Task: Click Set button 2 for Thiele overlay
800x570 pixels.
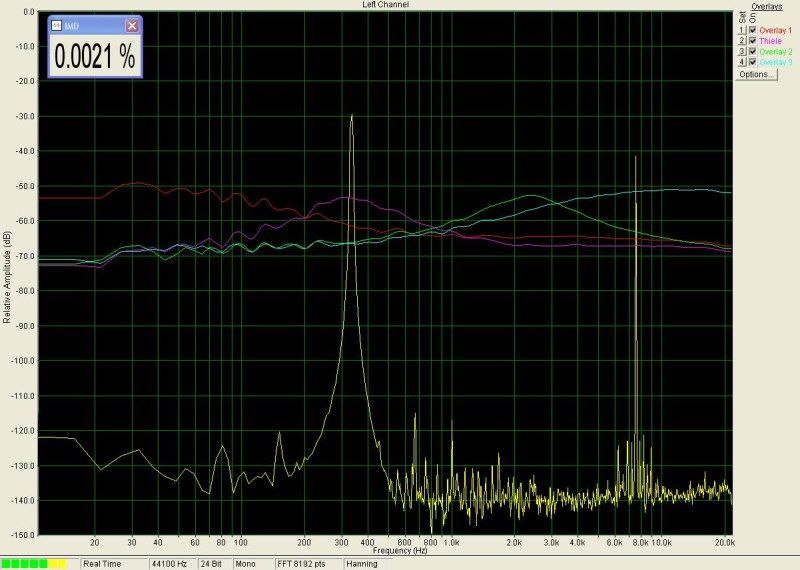Action: coord(742,41)
